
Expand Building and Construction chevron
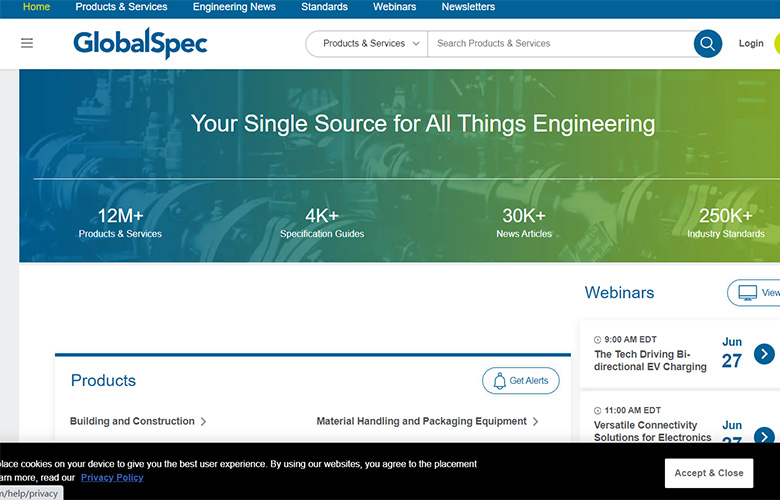(203, 422)
